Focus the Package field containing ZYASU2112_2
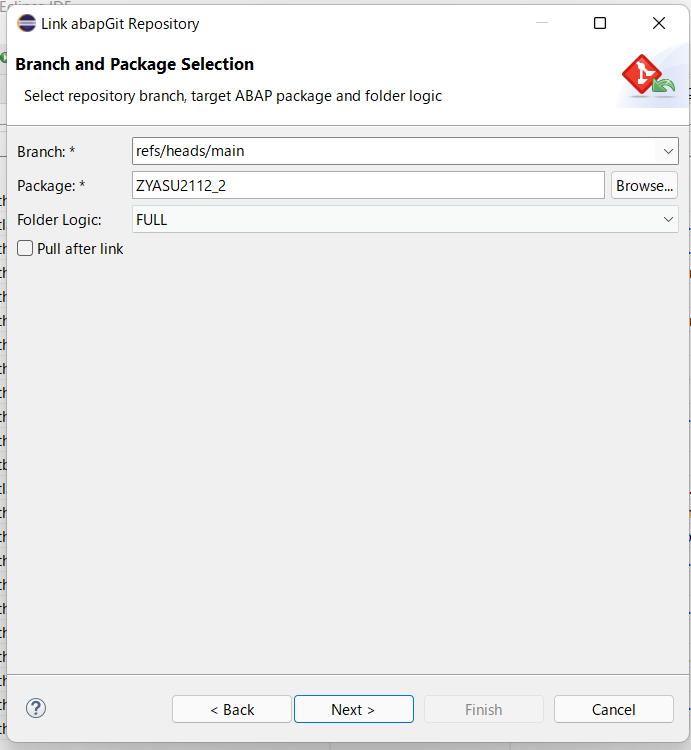The width and height of the screenshot is (691, 750). [x=368, y=185]
